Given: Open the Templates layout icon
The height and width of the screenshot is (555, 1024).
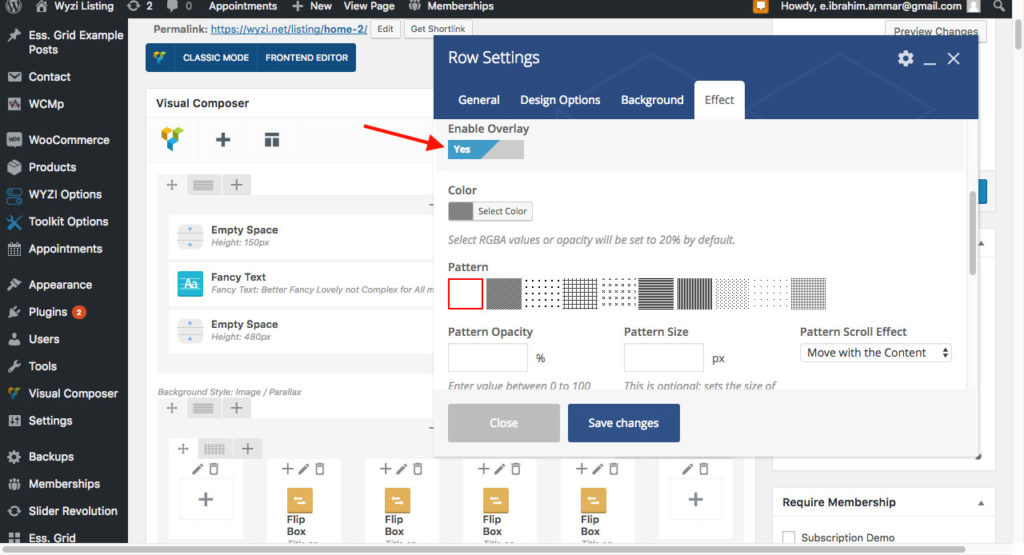Looking at the screenshot, I should 272,140.
